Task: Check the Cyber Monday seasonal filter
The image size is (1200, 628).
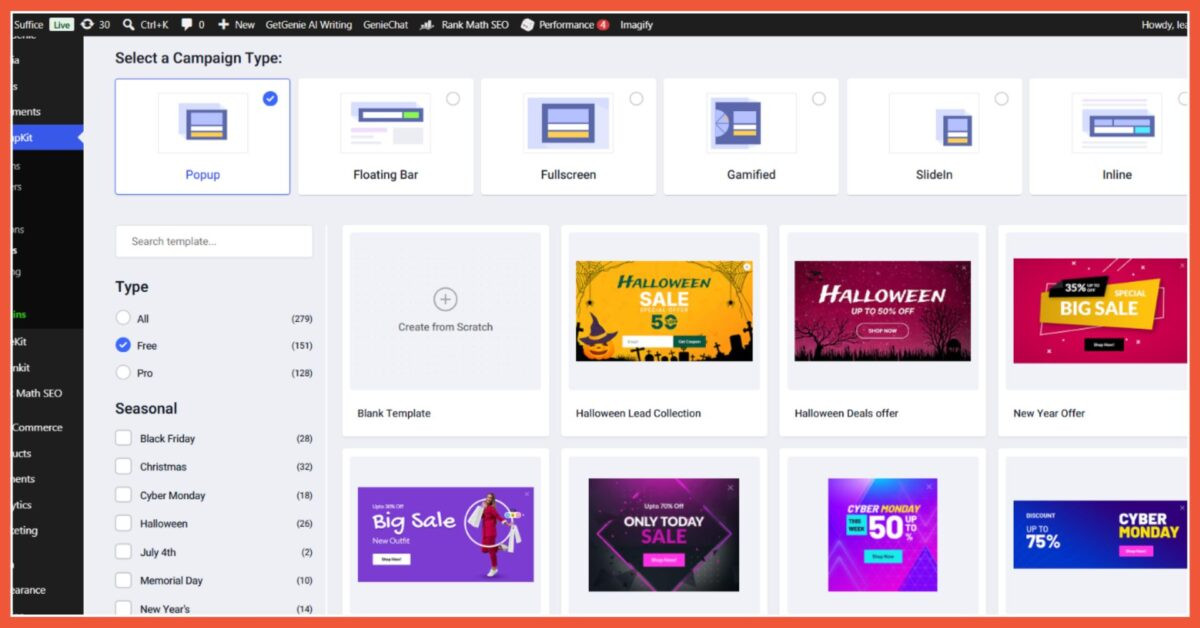Action: pyautogui.click(x=123, y=494)
